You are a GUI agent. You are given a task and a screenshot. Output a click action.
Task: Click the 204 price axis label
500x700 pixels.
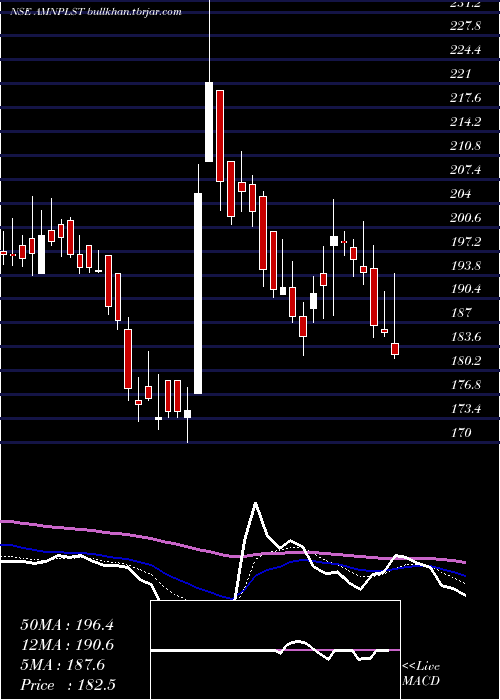(460, 194)
